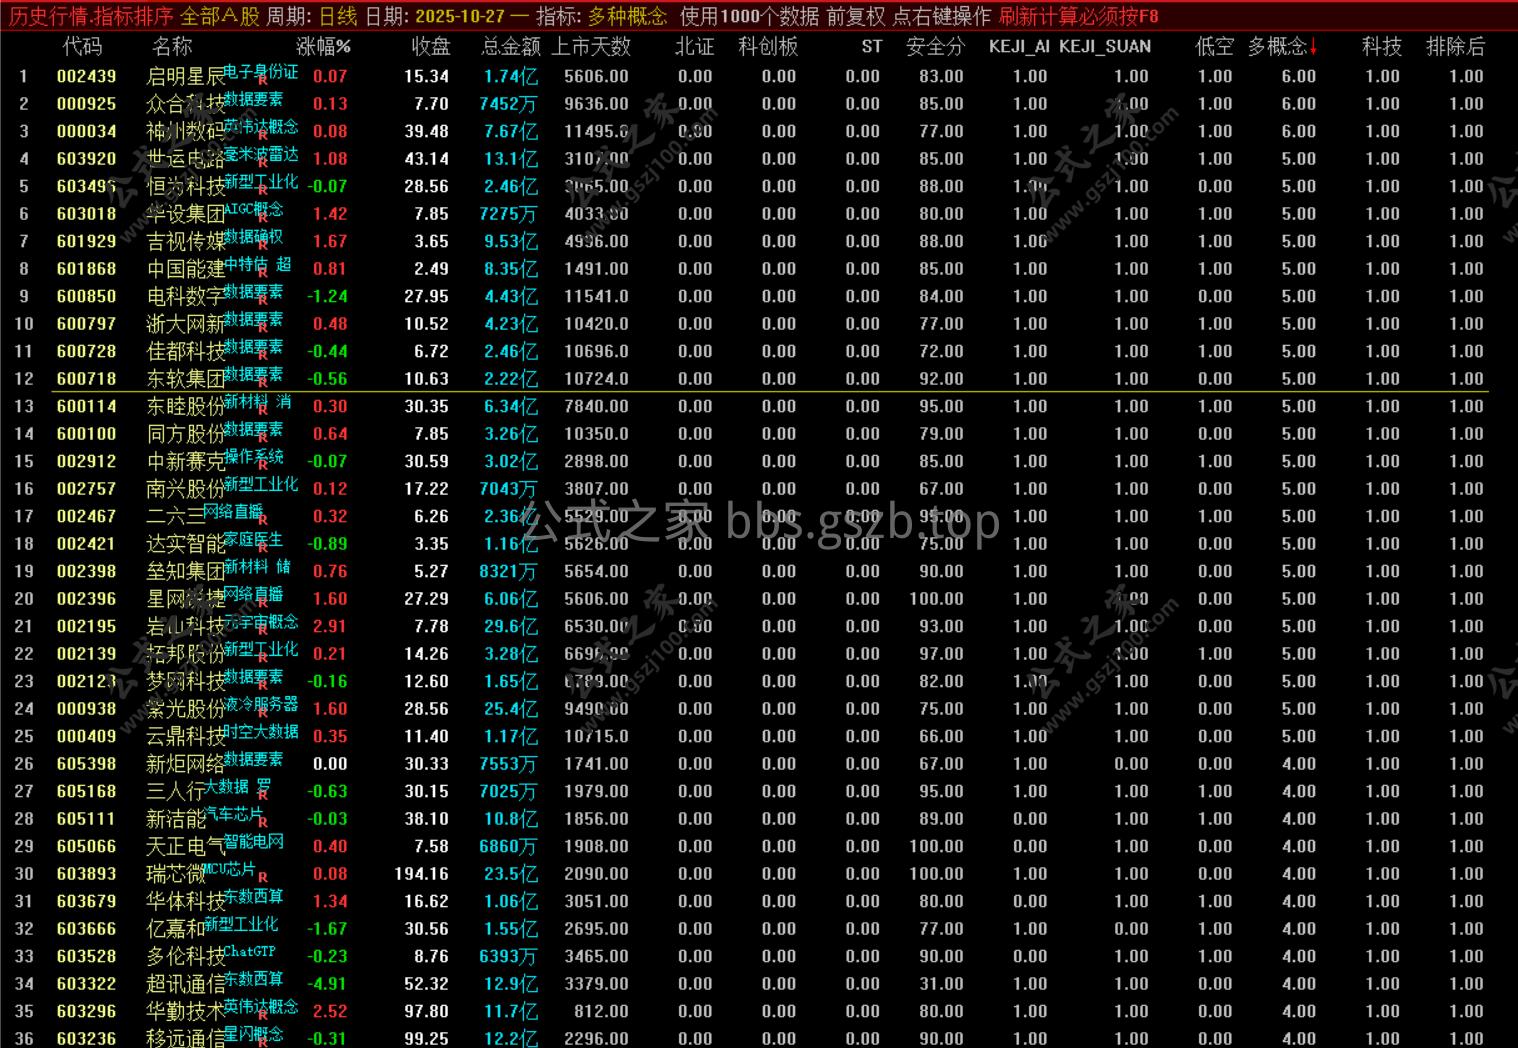1518x1048 pixels.
Task: Select stock code 600850
Action: coord(86,296)
